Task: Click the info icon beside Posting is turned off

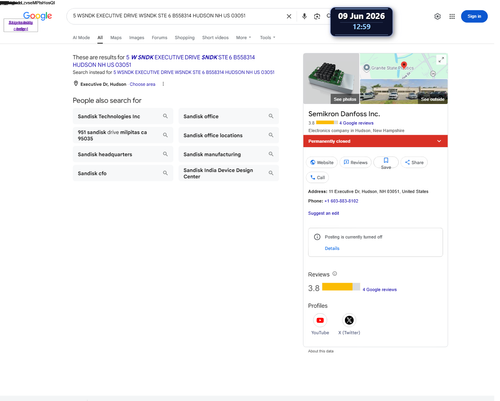Action: [317, 237]
